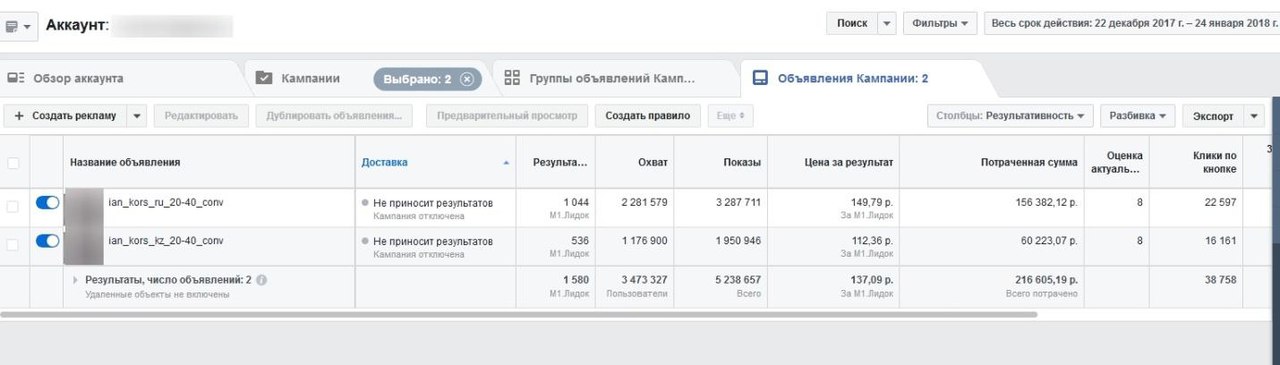Click the horizontal scrollbar under the table
This screenshot has height=365, width=1280.
tap(519, 314)
